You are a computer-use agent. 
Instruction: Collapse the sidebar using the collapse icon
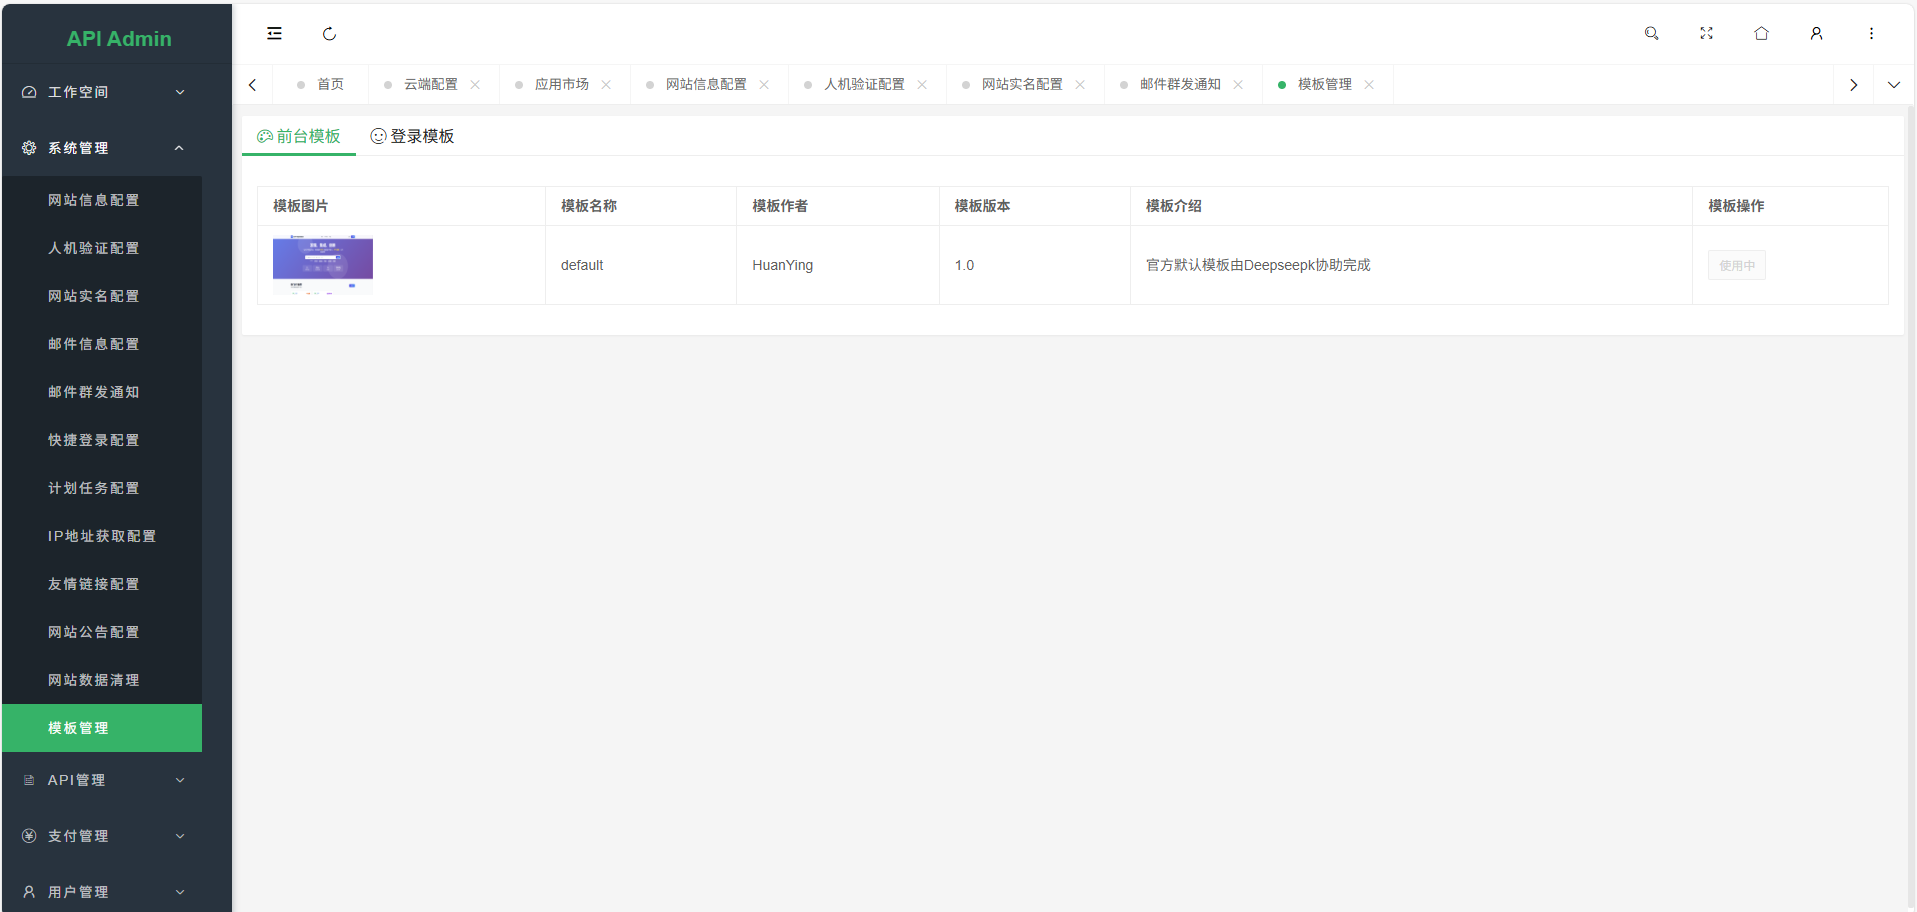274,33
